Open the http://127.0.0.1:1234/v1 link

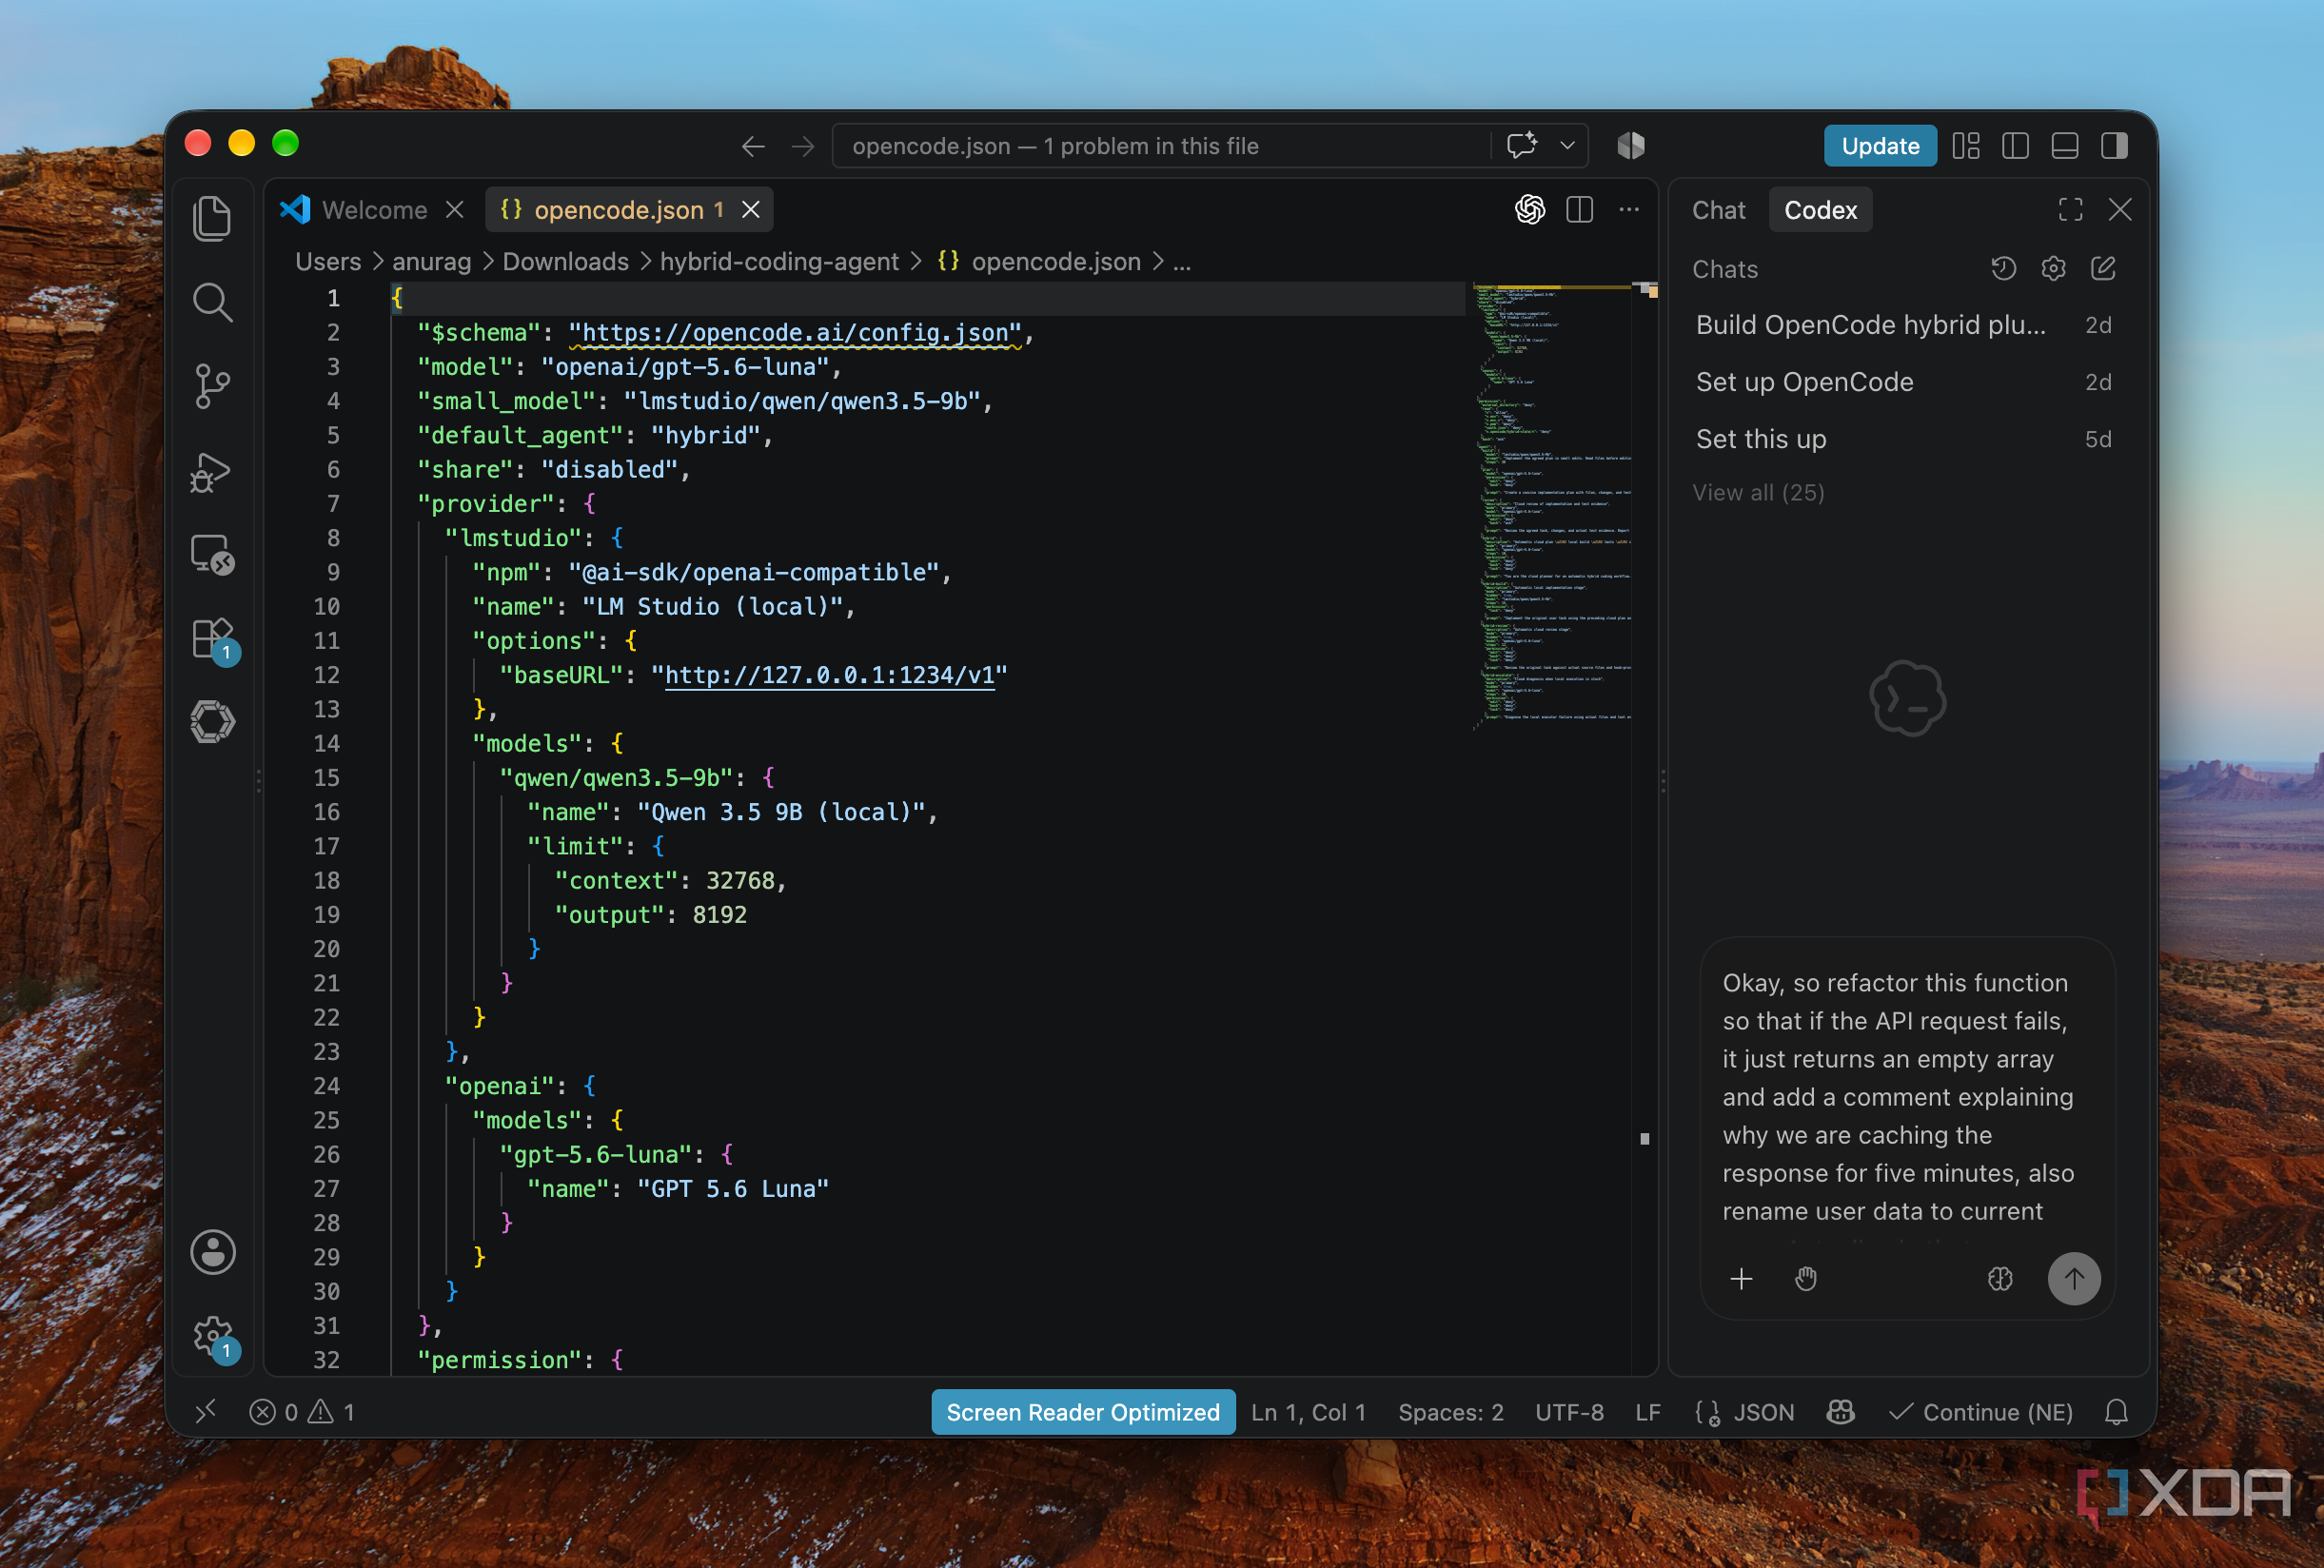click(829, 675)
